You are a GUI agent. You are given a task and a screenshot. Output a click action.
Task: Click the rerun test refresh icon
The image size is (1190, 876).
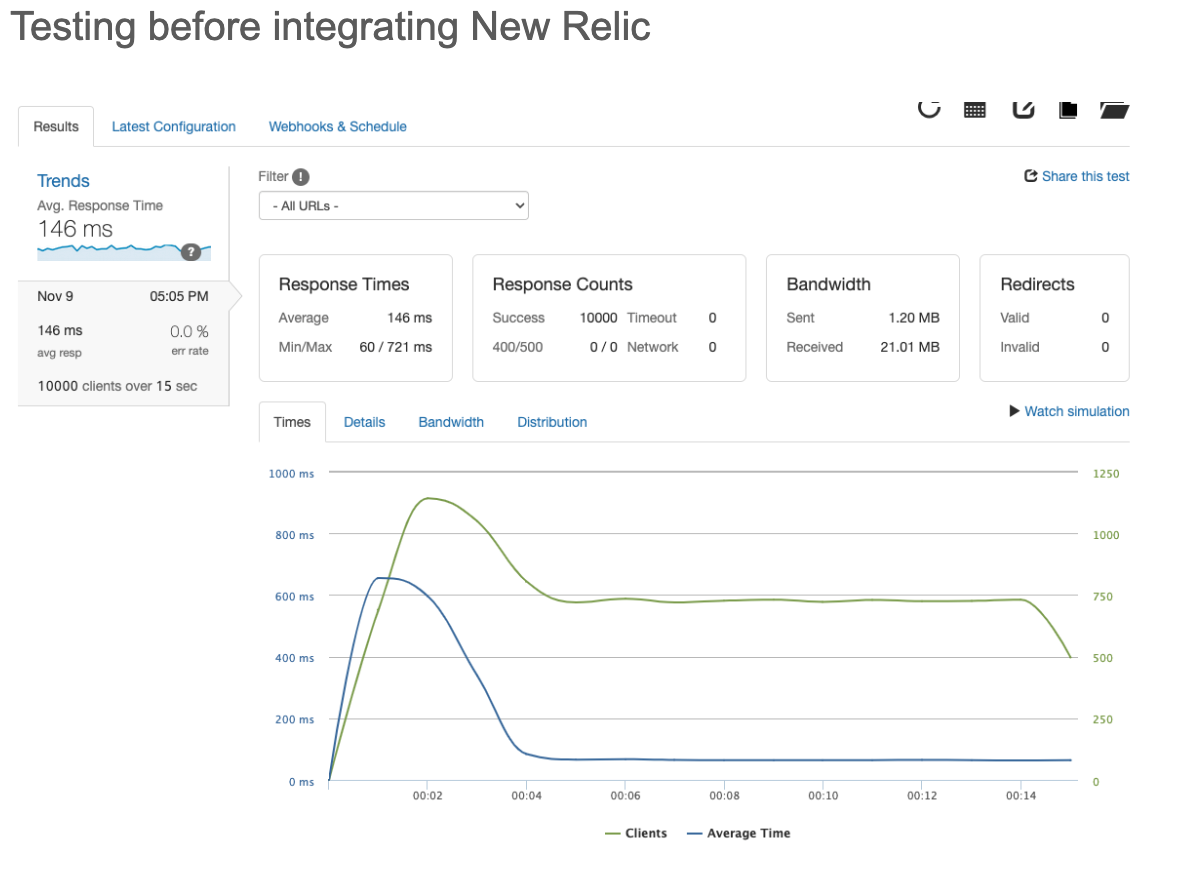tap(929, 109)
